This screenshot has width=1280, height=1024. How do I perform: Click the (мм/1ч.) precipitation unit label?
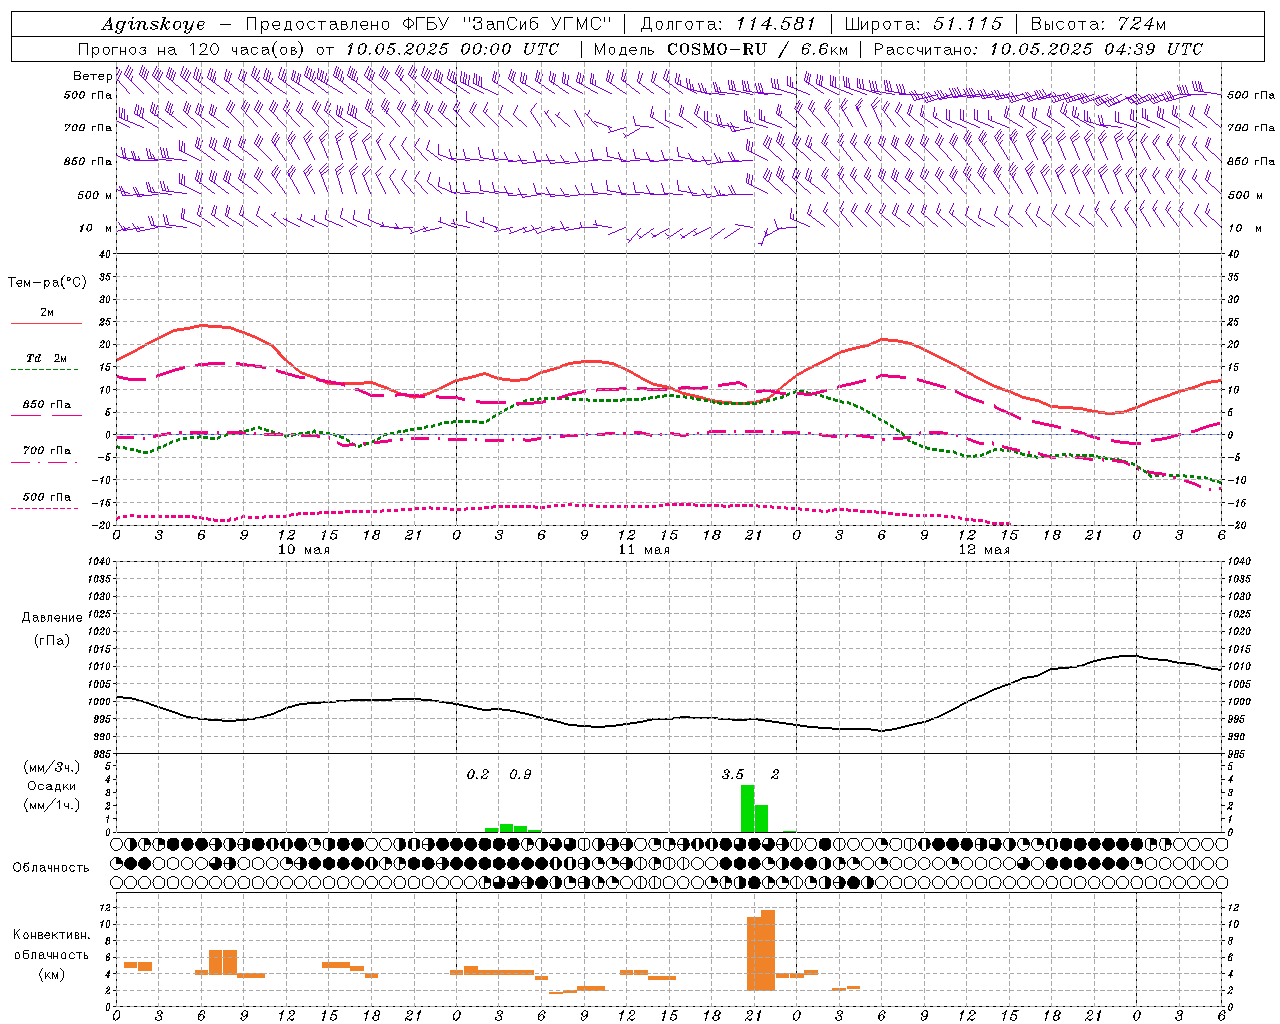pyautogui.click(x=52, y=805)
